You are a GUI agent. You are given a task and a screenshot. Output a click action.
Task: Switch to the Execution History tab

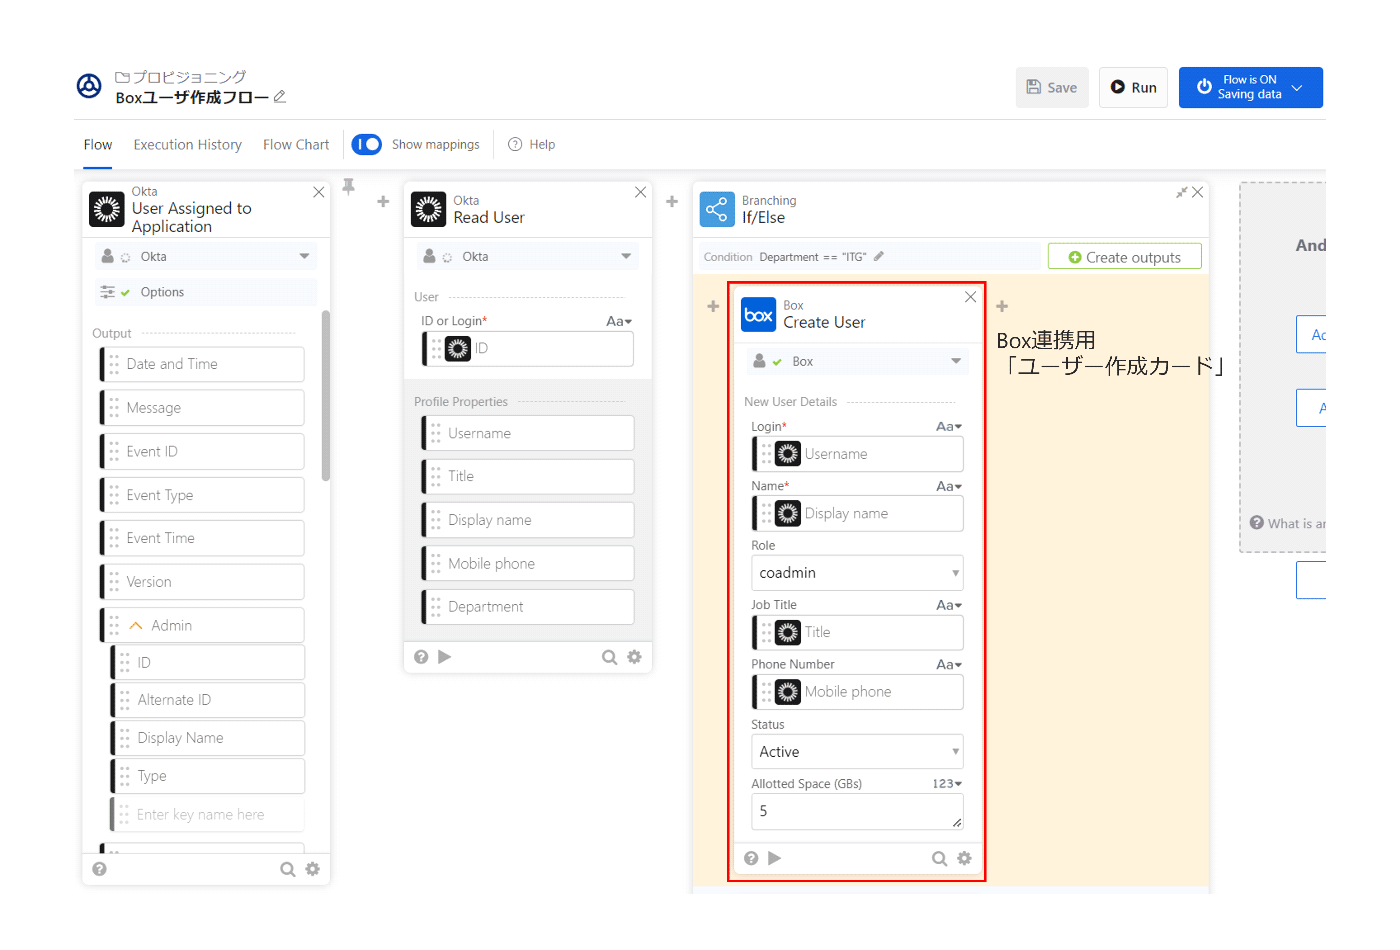pos(187,145)
